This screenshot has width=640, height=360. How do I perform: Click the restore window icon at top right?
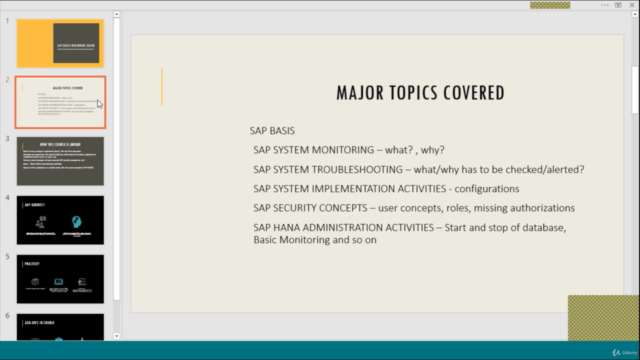(x=618, y=5)
